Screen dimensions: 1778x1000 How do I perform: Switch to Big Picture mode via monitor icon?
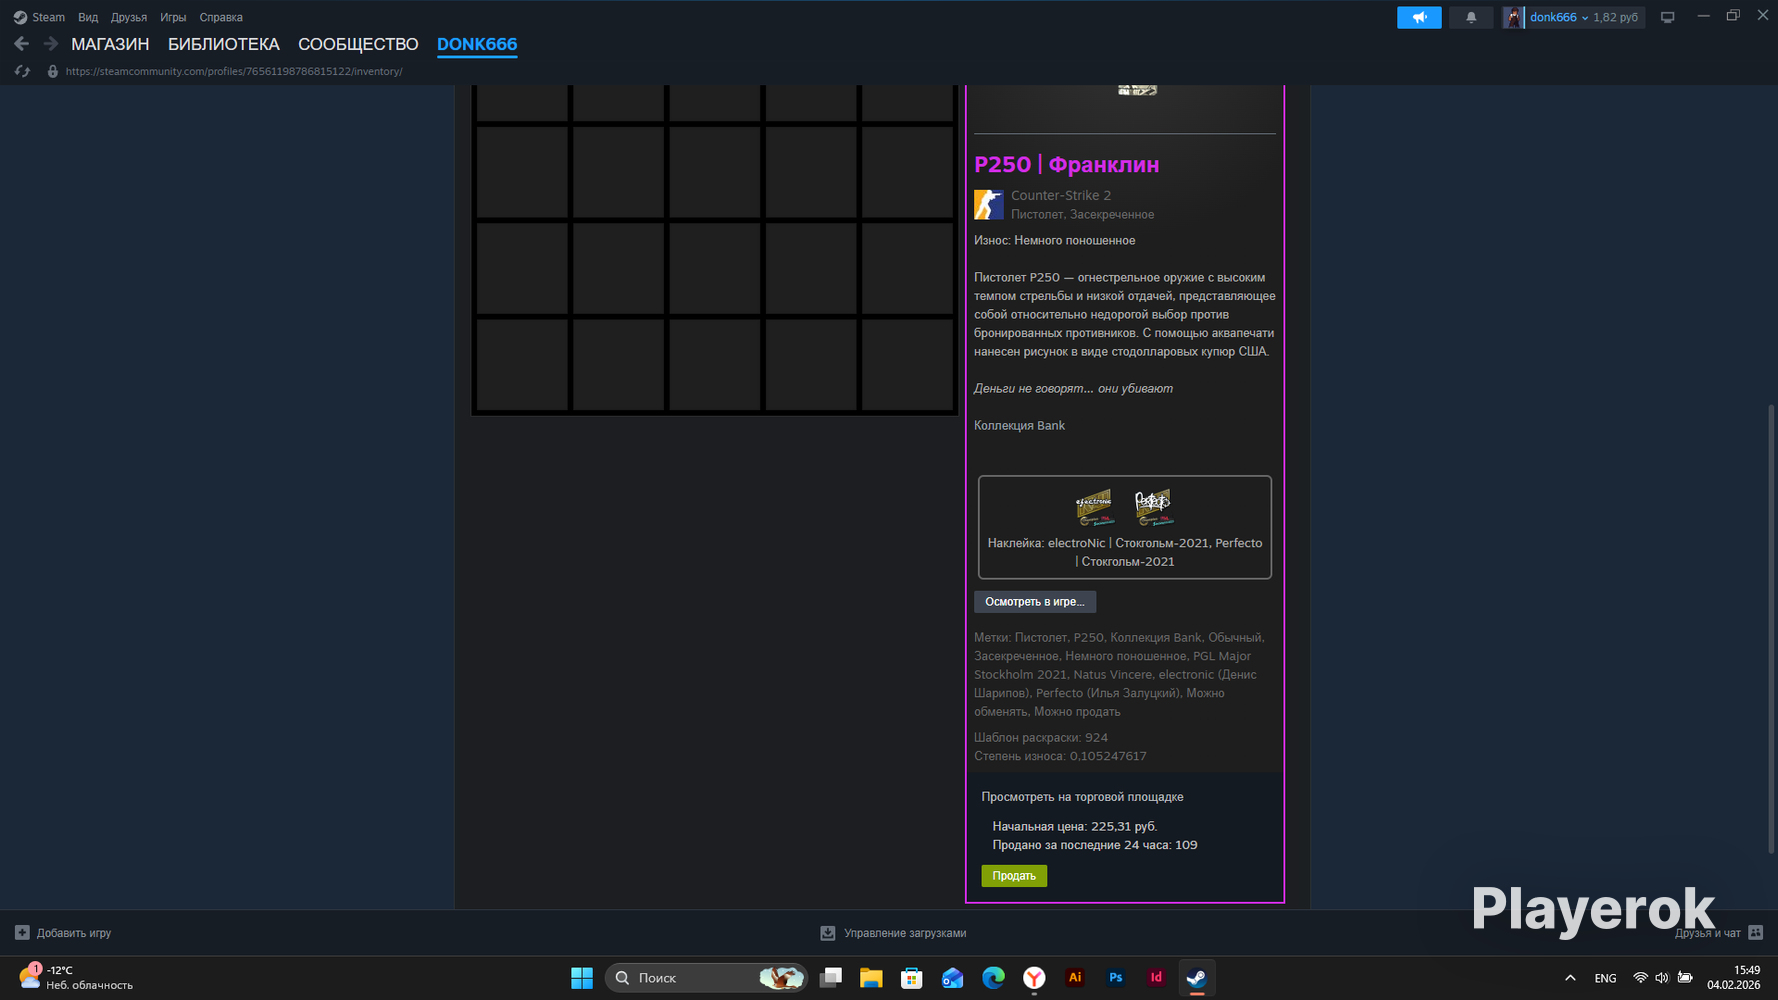1667,17
